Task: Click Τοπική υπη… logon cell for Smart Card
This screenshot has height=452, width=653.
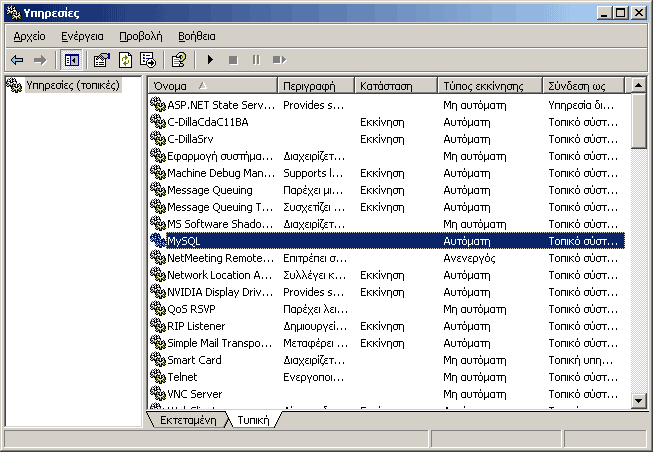Action: click(580, 360)
